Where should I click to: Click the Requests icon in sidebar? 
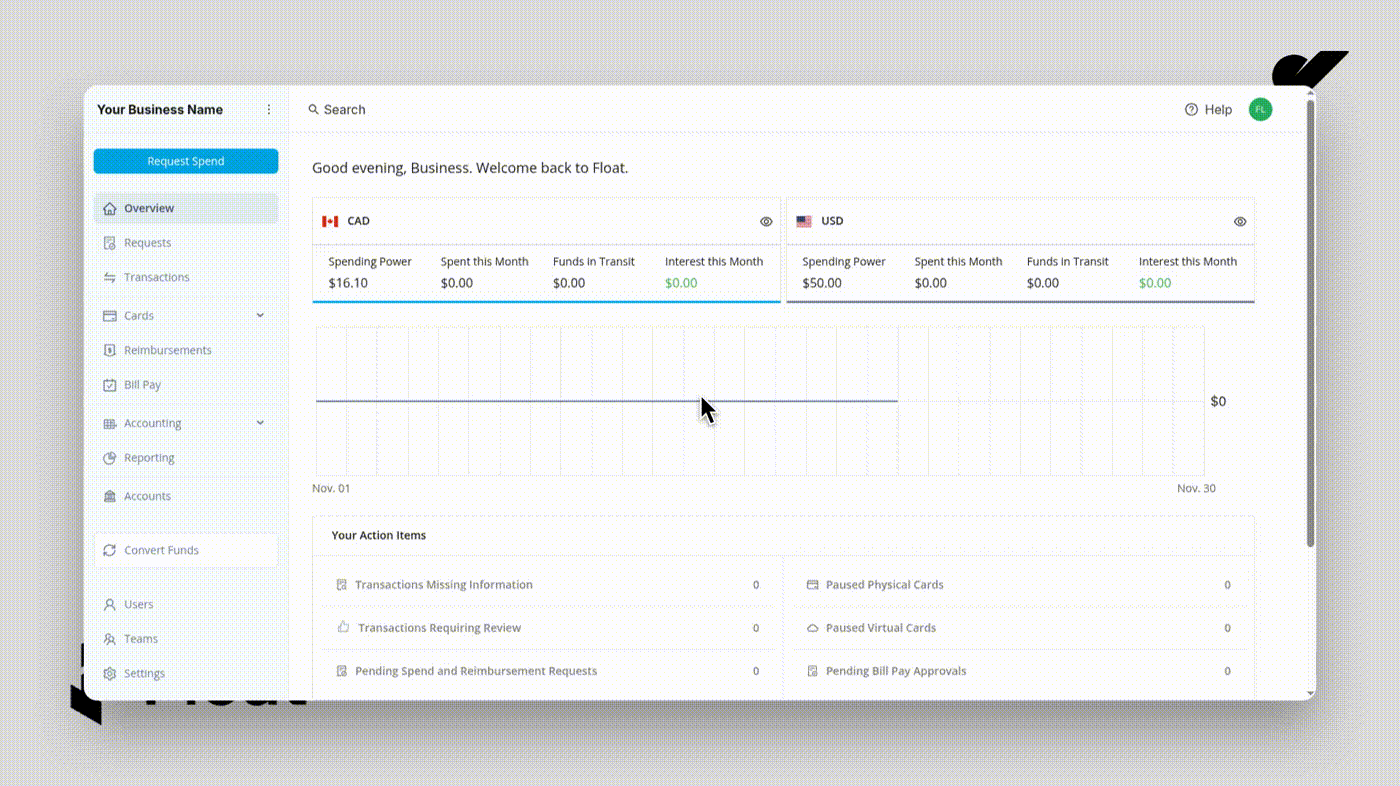point(110,243)
